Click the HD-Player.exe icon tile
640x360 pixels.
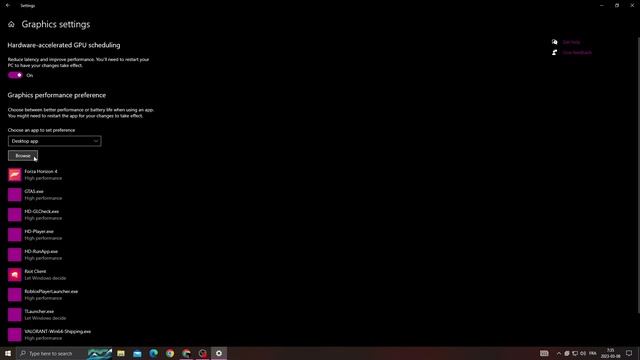[15, 235]
